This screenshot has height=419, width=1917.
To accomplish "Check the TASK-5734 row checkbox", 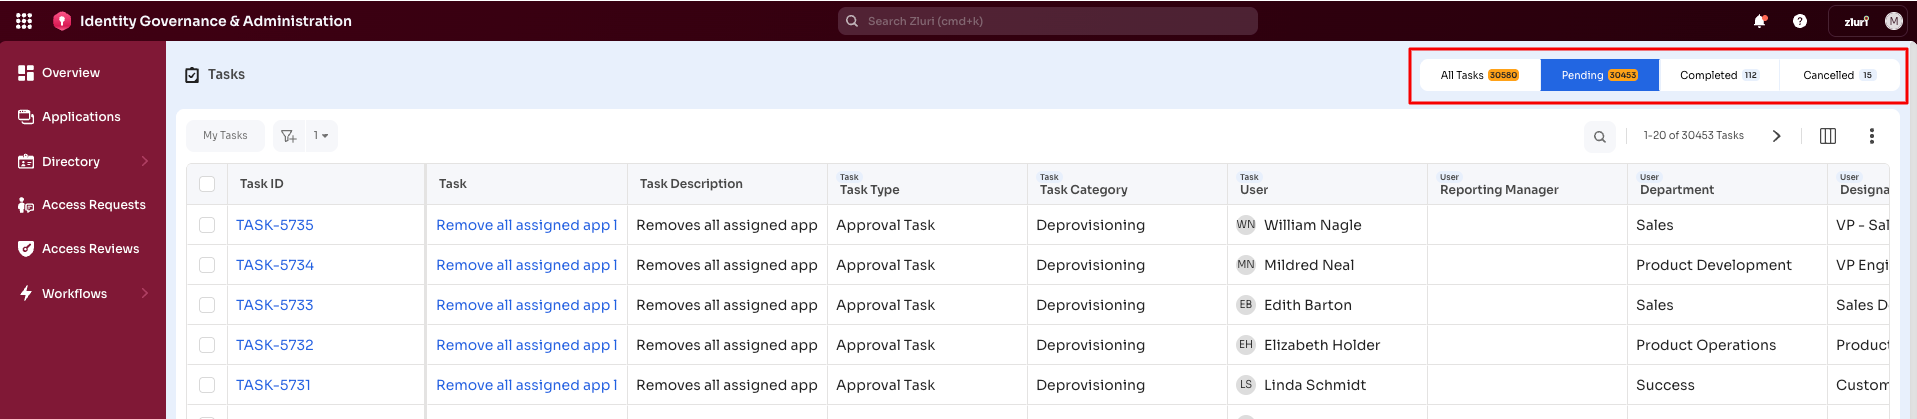I will pos(207,265).
